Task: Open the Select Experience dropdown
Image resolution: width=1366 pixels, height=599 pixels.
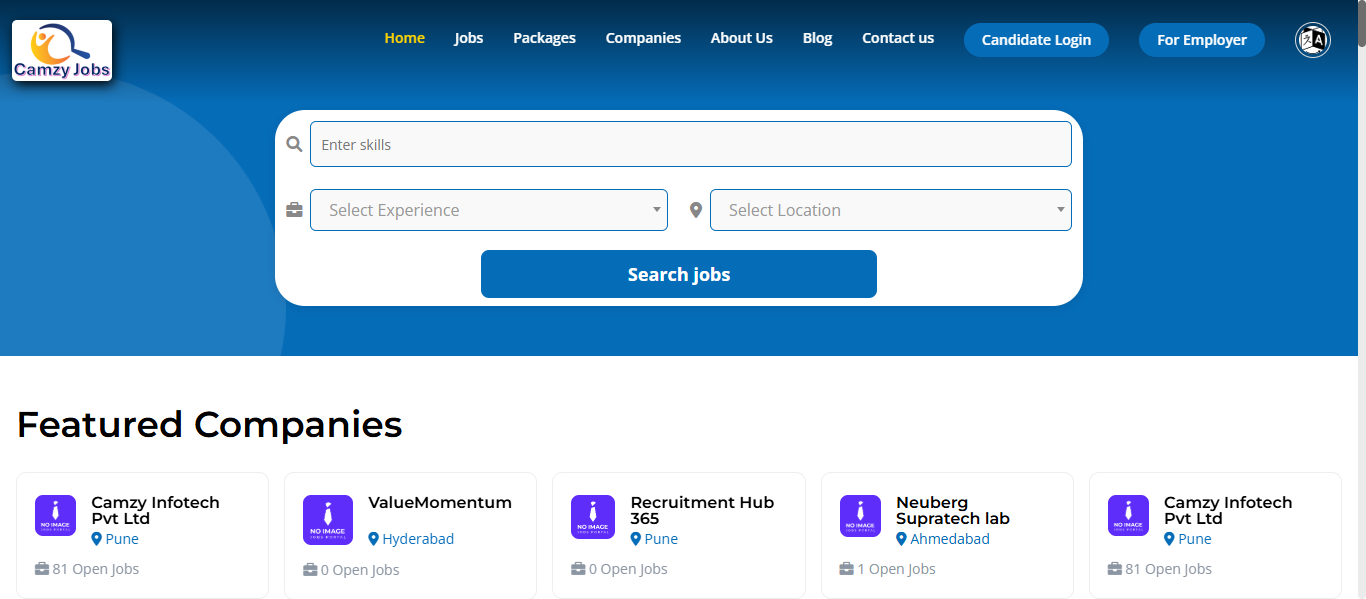Action: click(x=489, y=210)
